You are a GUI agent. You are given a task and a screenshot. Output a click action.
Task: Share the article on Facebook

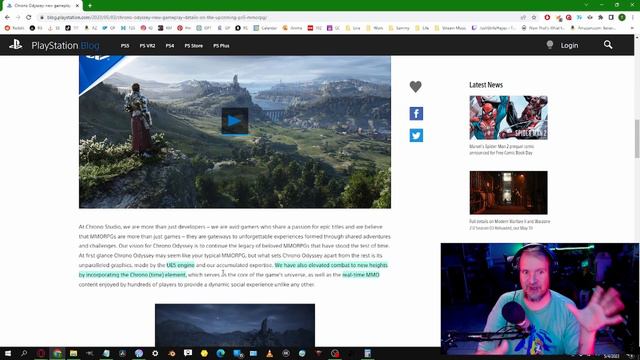(x=416, y=113)
